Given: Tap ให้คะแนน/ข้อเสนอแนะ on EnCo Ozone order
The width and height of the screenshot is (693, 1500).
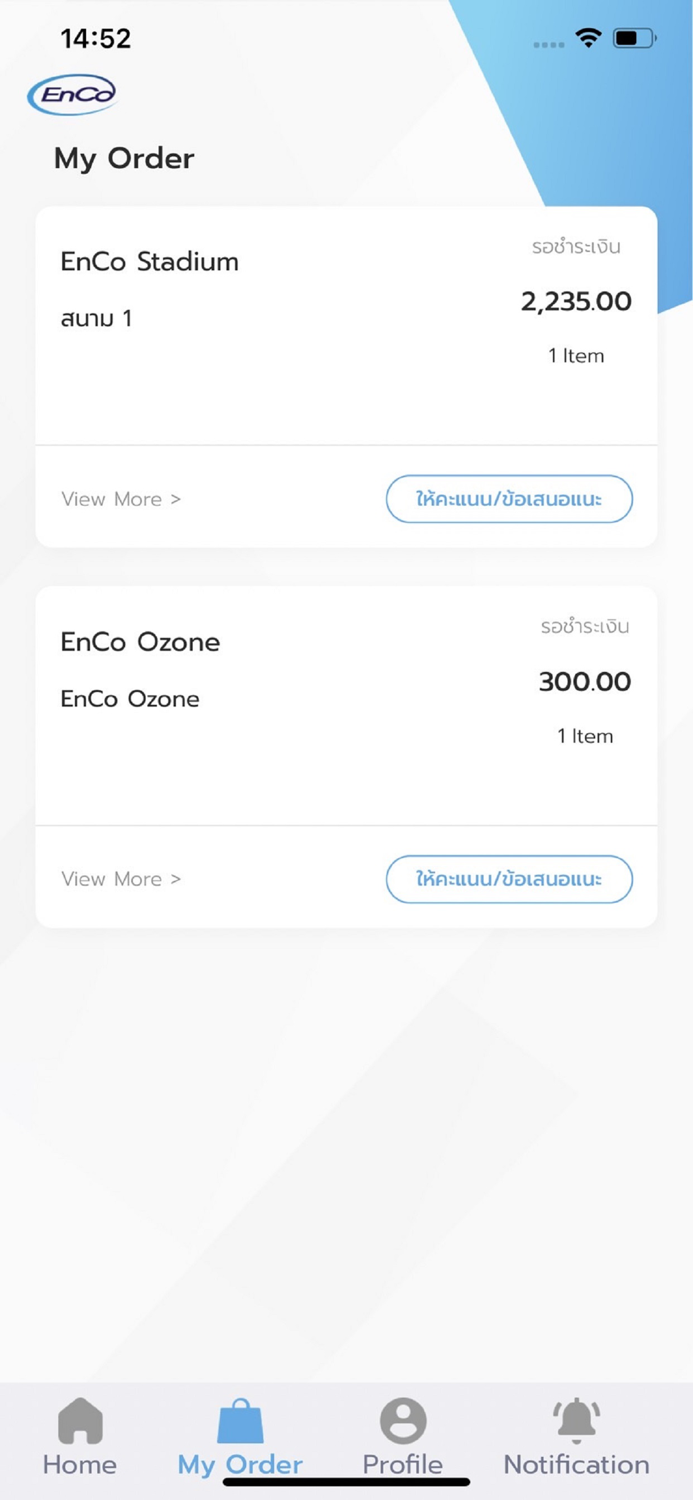Looking at the screenshot, I should click(x=509, y=879).
